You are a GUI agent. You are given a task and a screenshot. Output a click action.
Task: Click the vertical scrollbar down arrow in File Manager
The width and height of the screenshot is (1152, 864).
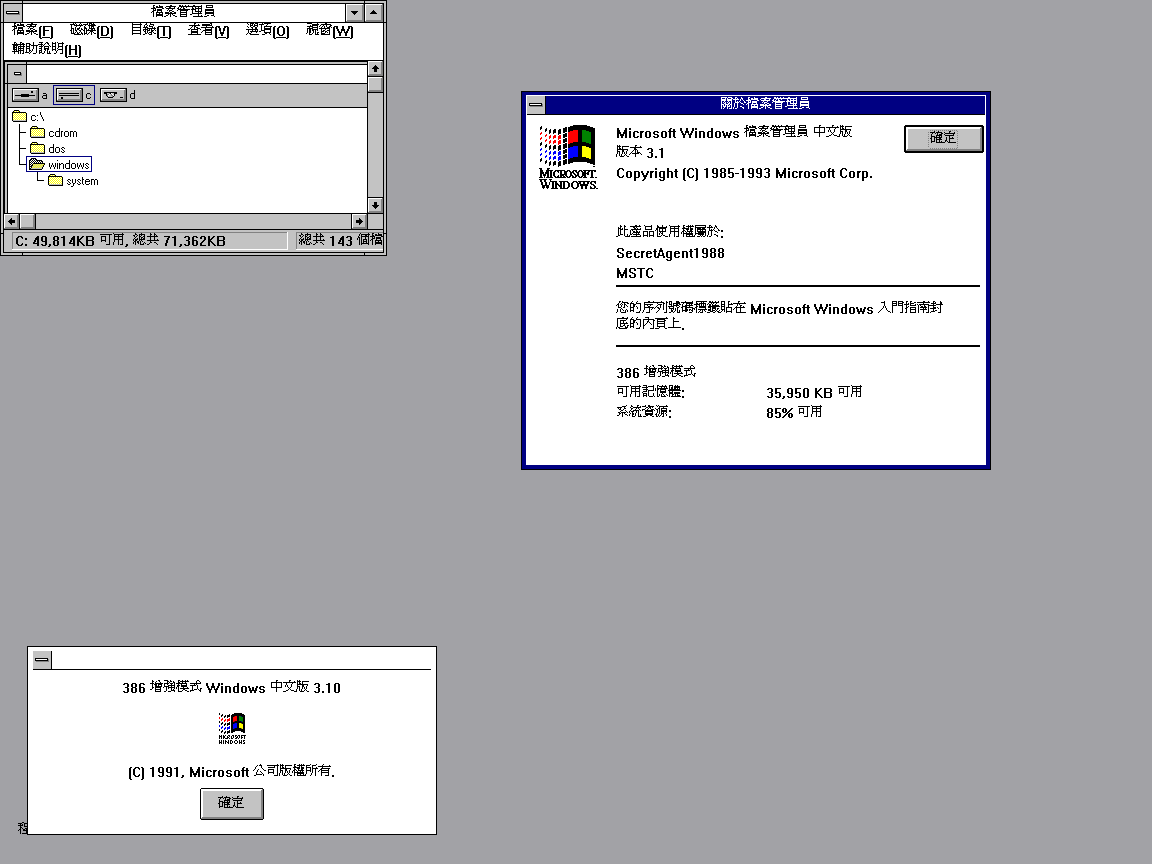375,205
